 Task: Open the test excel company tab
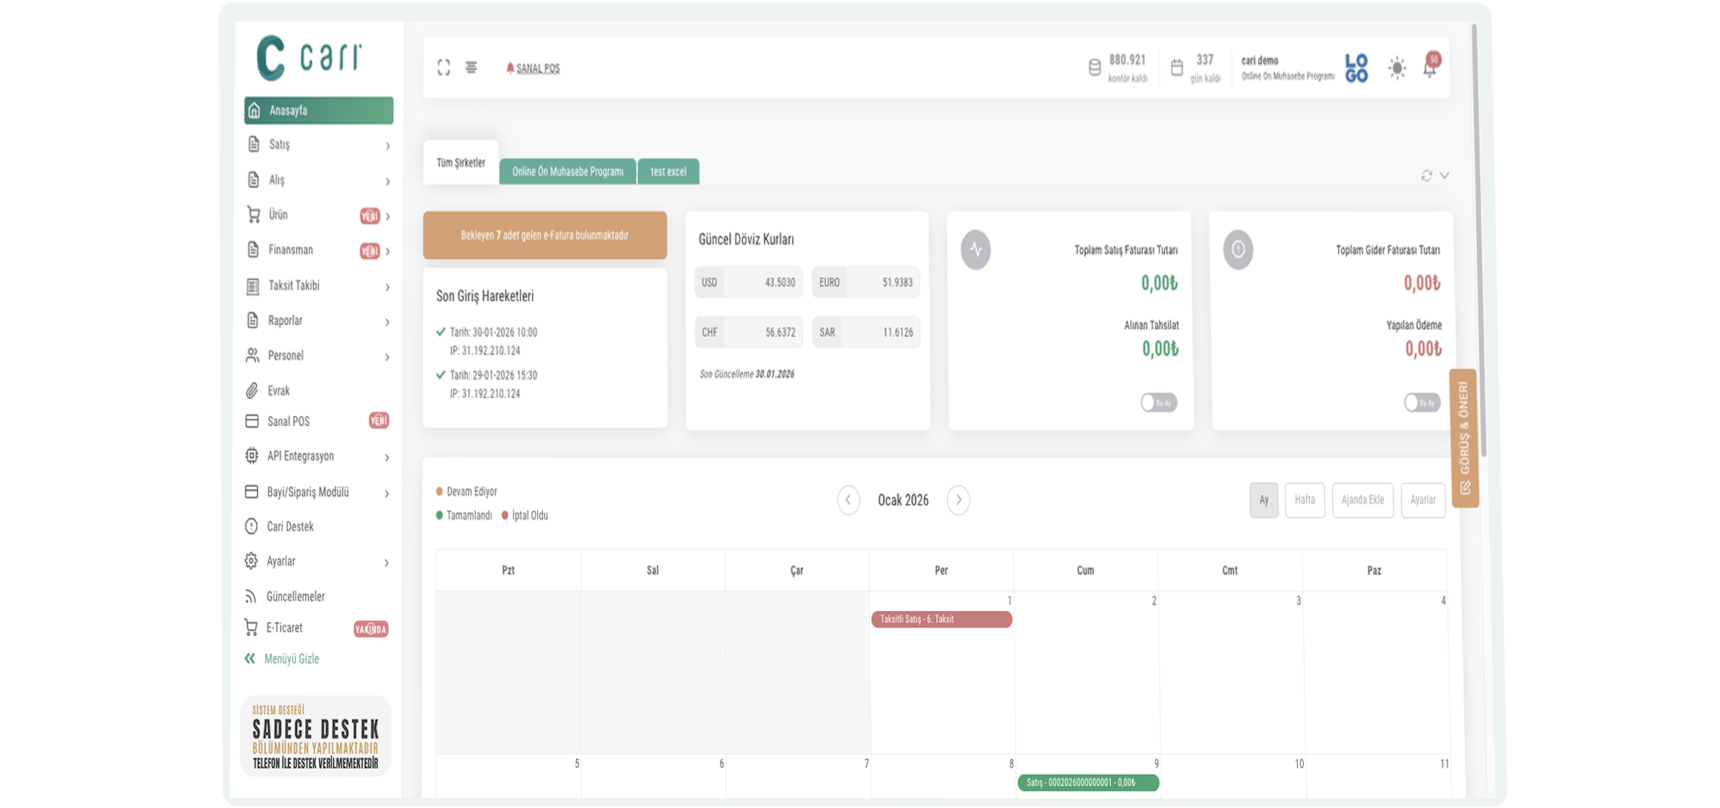668,172
